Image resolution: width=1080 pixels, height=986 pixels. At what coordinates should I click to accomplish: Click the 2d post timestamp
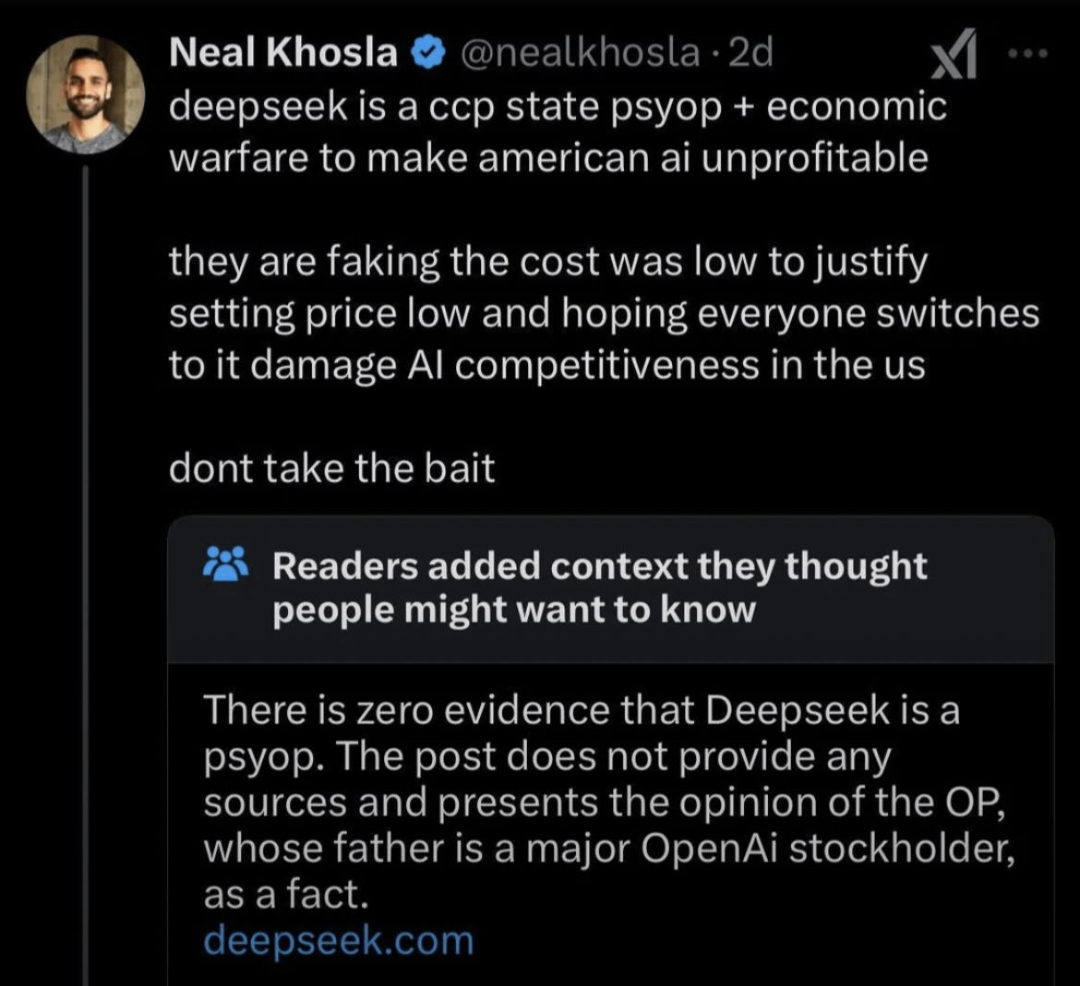752,53
